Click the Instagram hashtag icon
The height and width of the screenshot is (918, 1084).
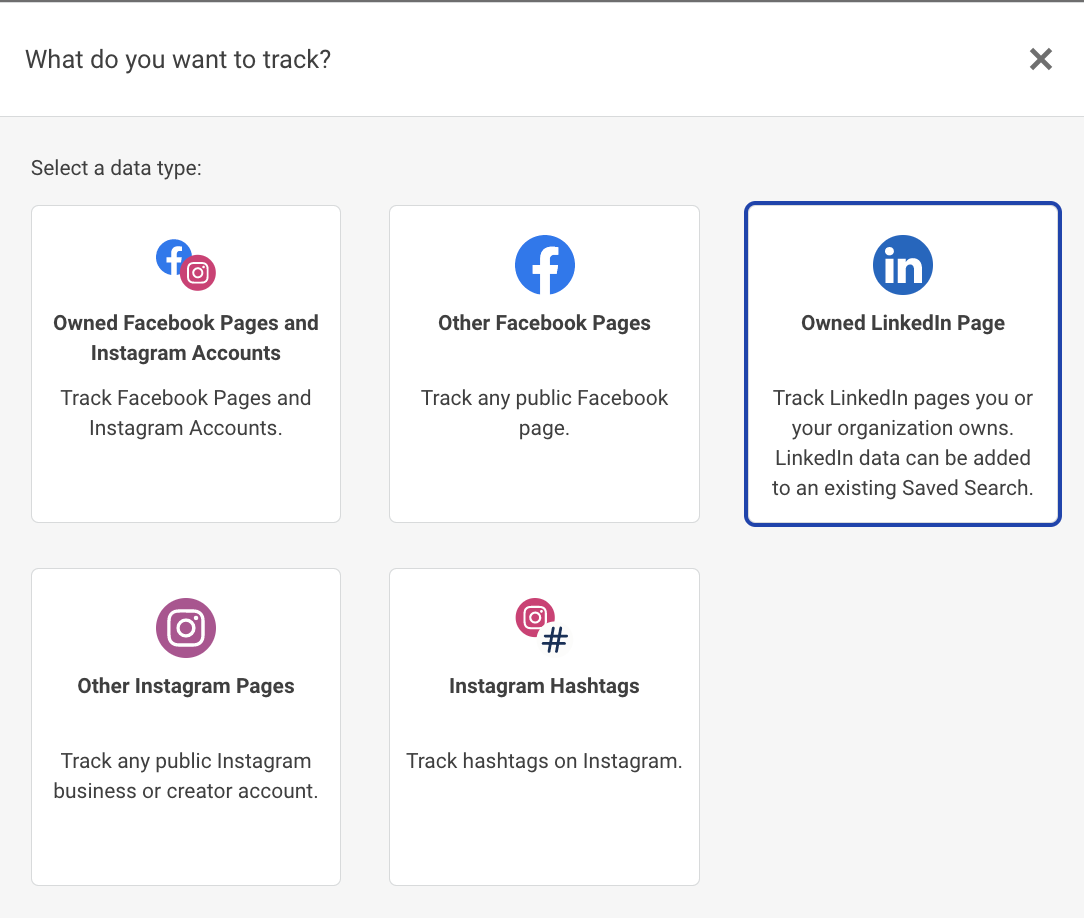point(544,628)
